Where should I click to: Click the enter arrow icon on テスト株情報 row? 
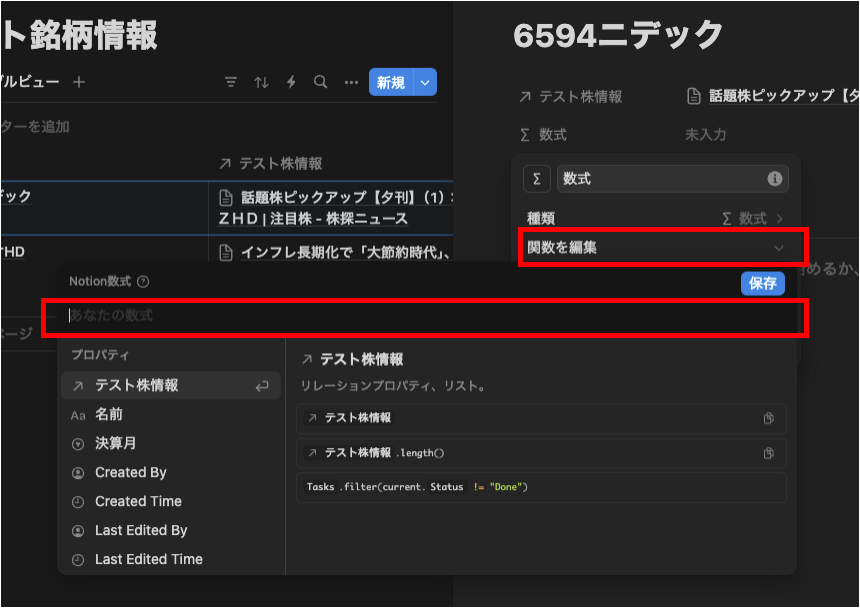[x=262, y=387]
